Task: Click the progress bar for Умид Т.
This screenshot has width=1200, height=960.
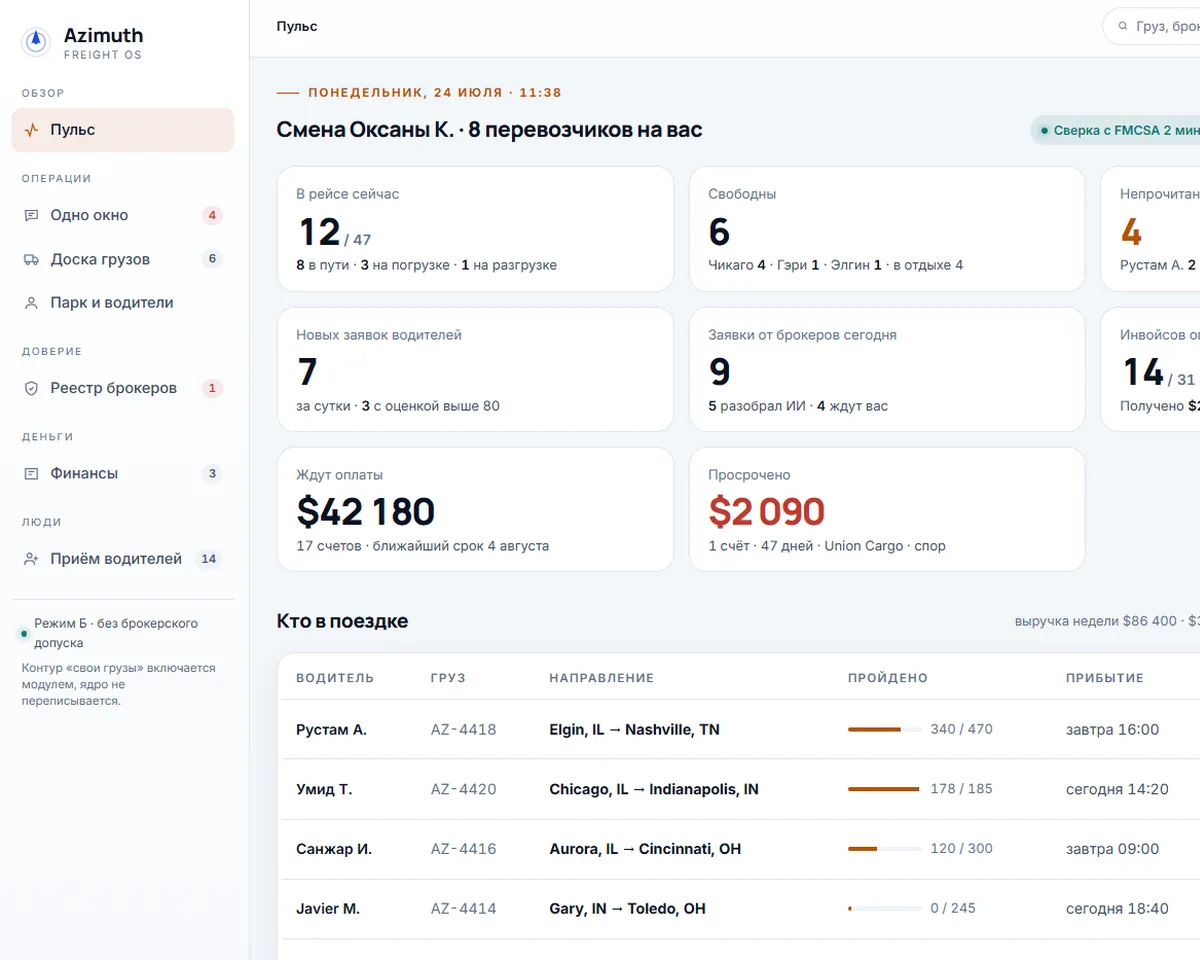Action: point(885,790)
